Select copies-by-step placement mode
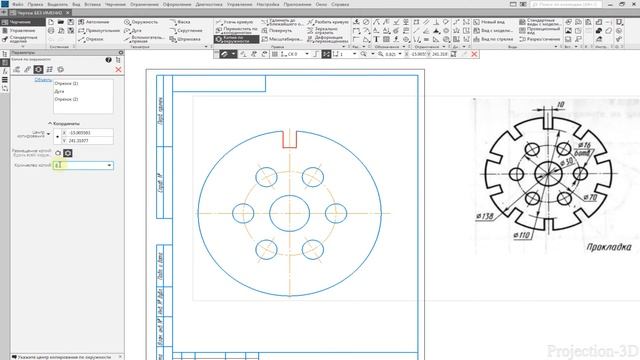The height and width of the screenshot is (360, 640). coord(58,153)
